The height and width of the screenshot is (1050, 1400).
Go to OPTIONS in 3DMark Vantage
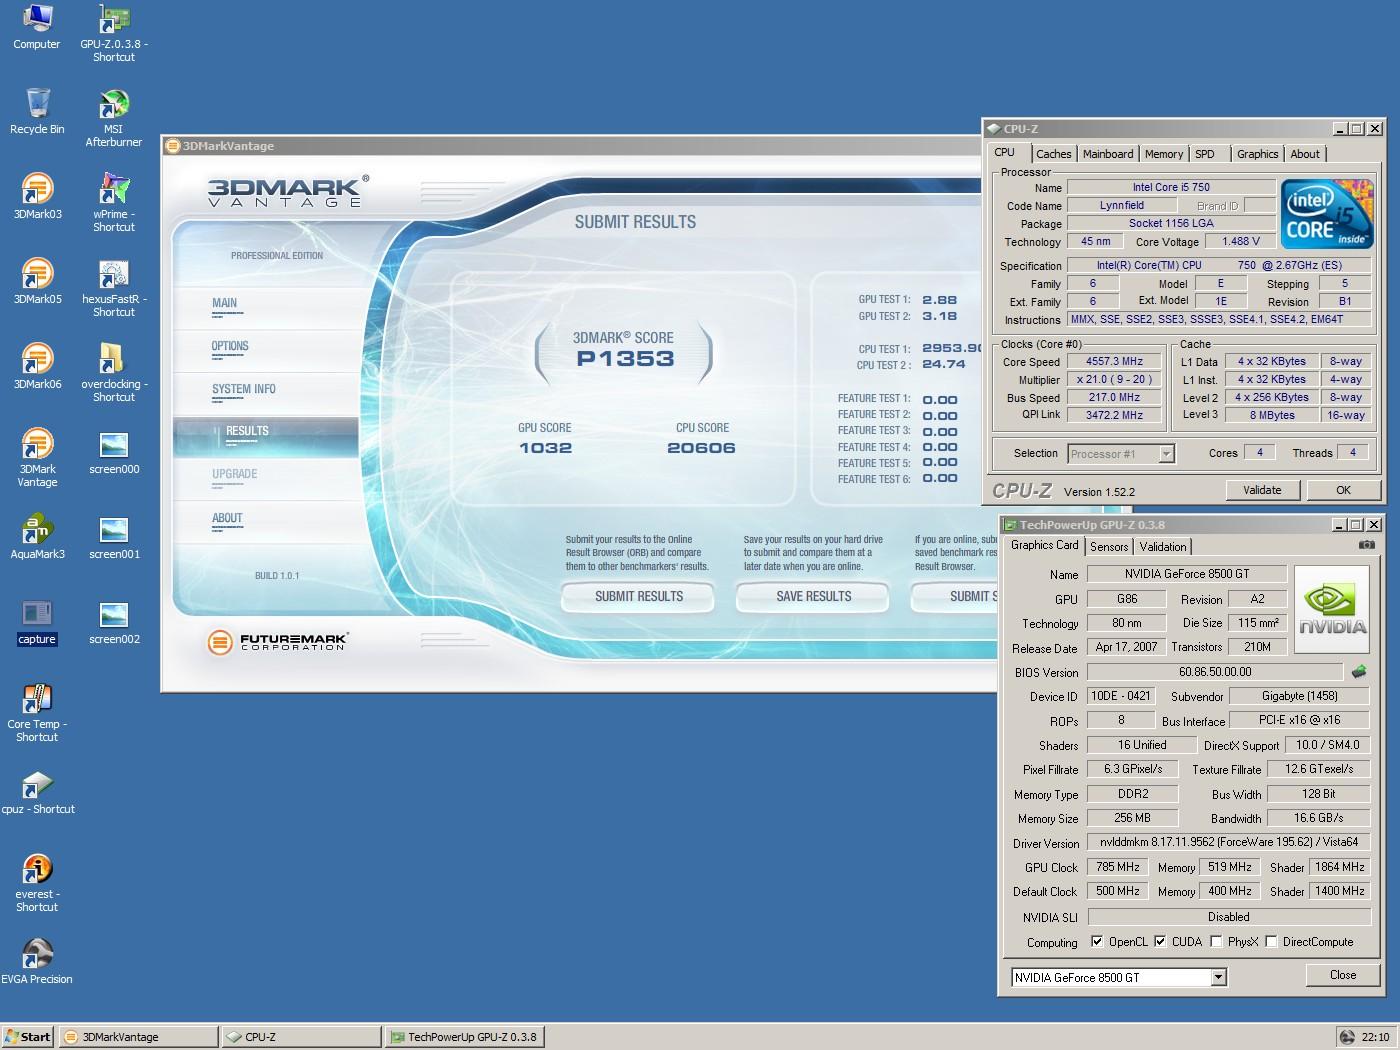coord(230,346)
